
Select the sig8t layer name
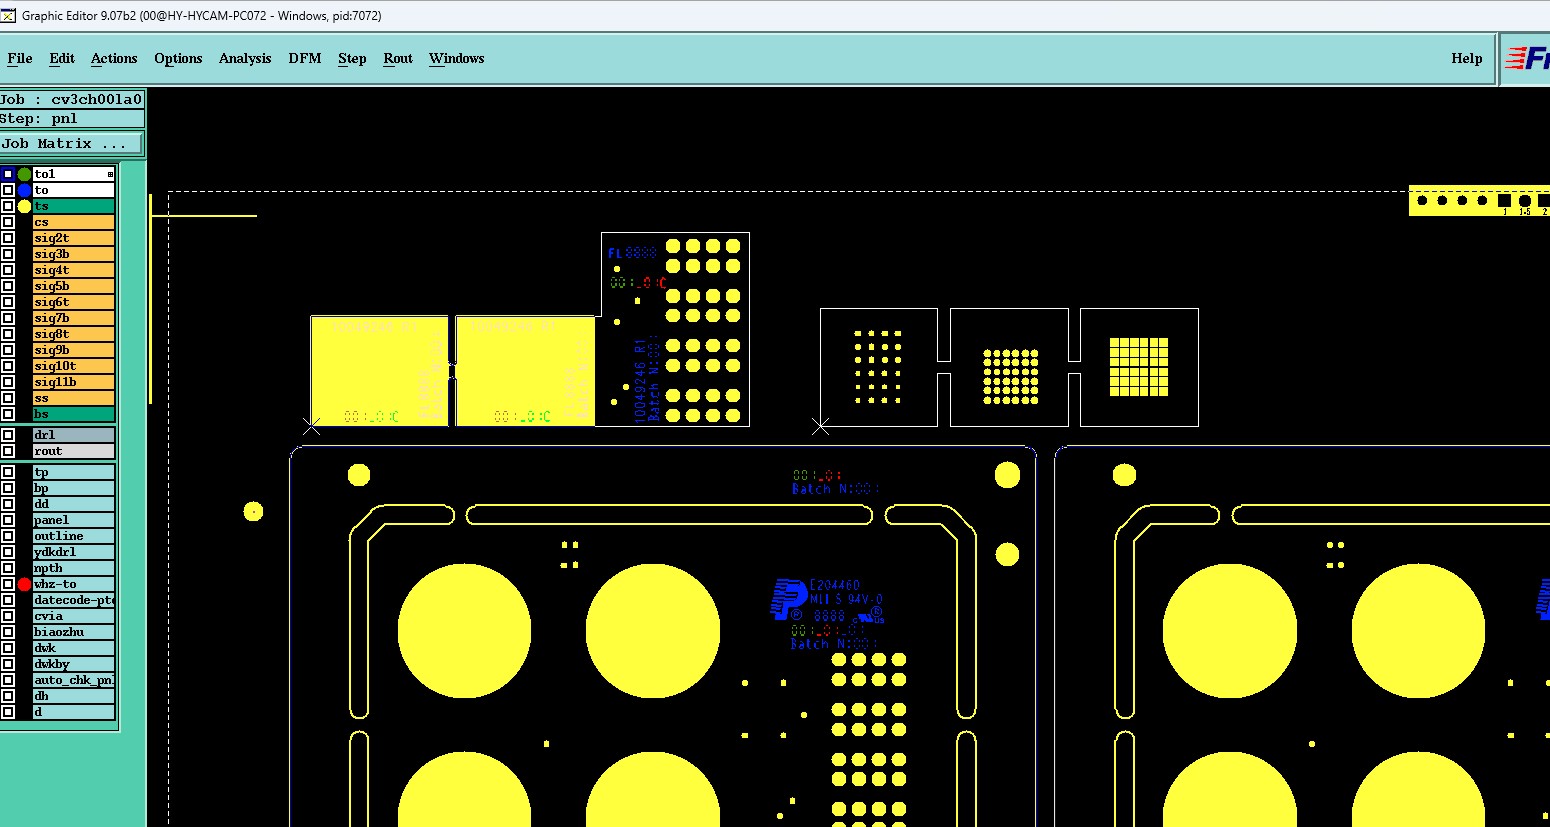(74, 334)
